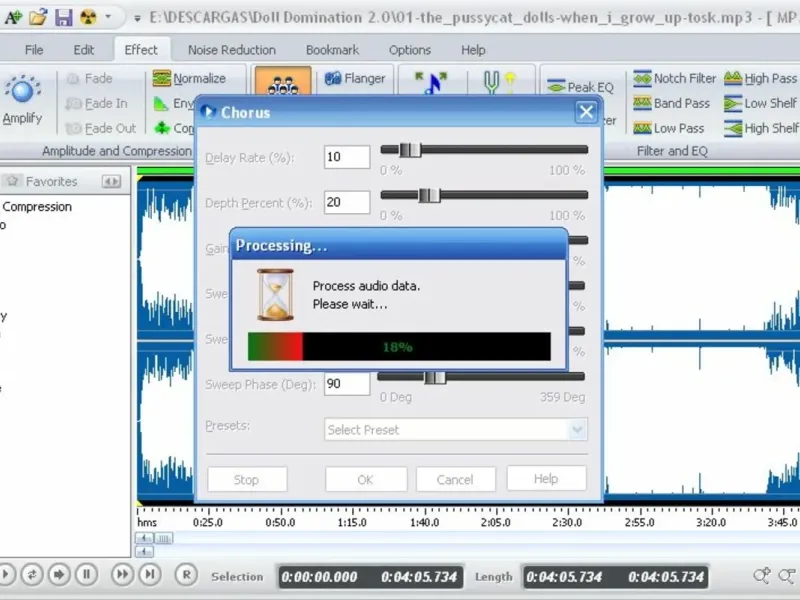Click the burn disc icon
Image resolution: width=800 pixels, height=600 pixels.
pyautogui.click(x=88, y=17)
